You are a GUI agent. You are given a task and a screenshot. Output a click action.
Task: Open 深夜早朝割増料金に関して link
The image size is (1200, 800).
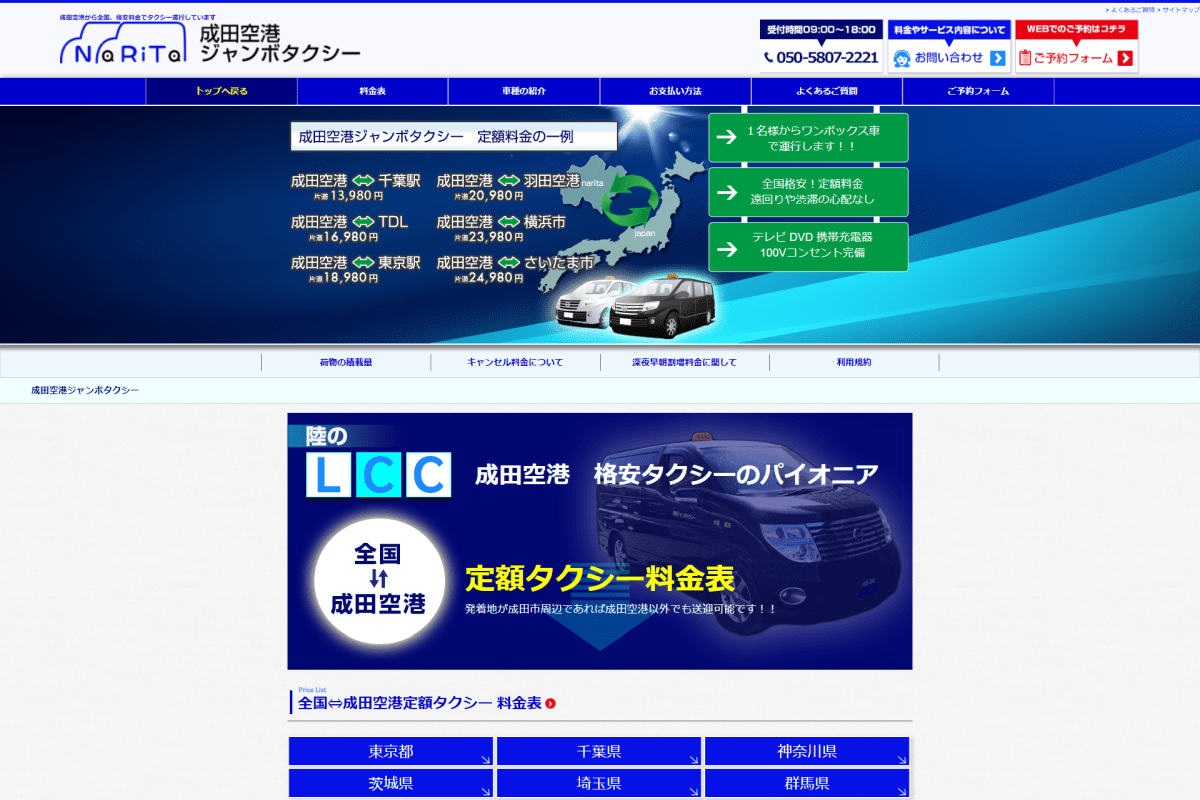click(684, 362)
